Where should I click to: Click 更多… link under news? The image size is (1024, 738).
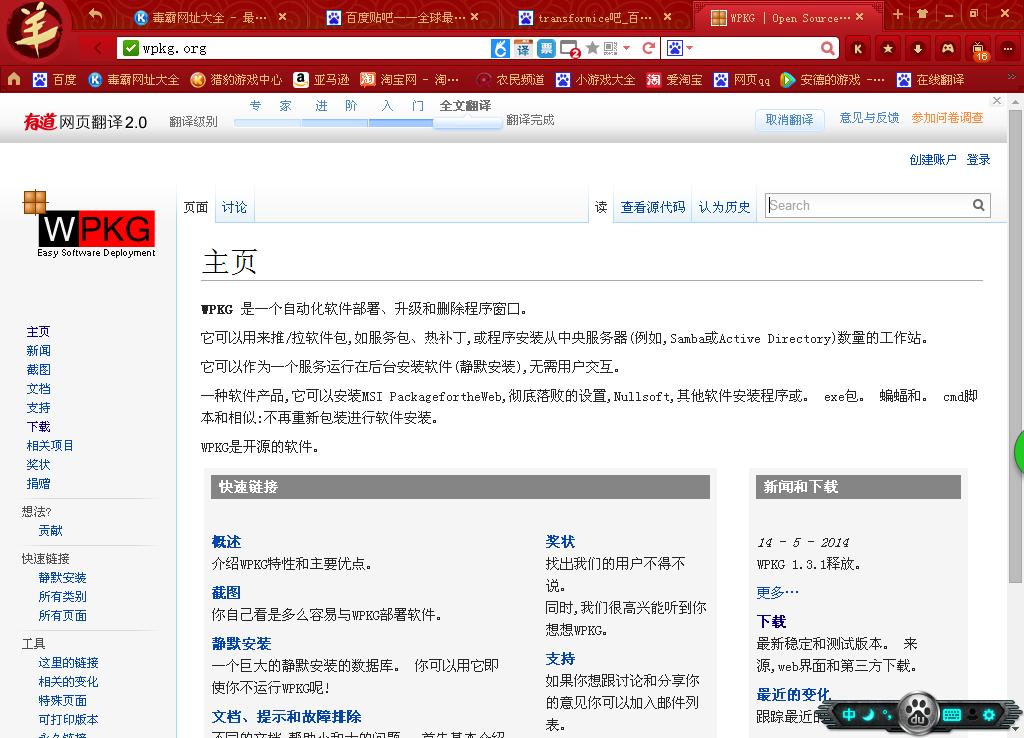tap(777, 592)
